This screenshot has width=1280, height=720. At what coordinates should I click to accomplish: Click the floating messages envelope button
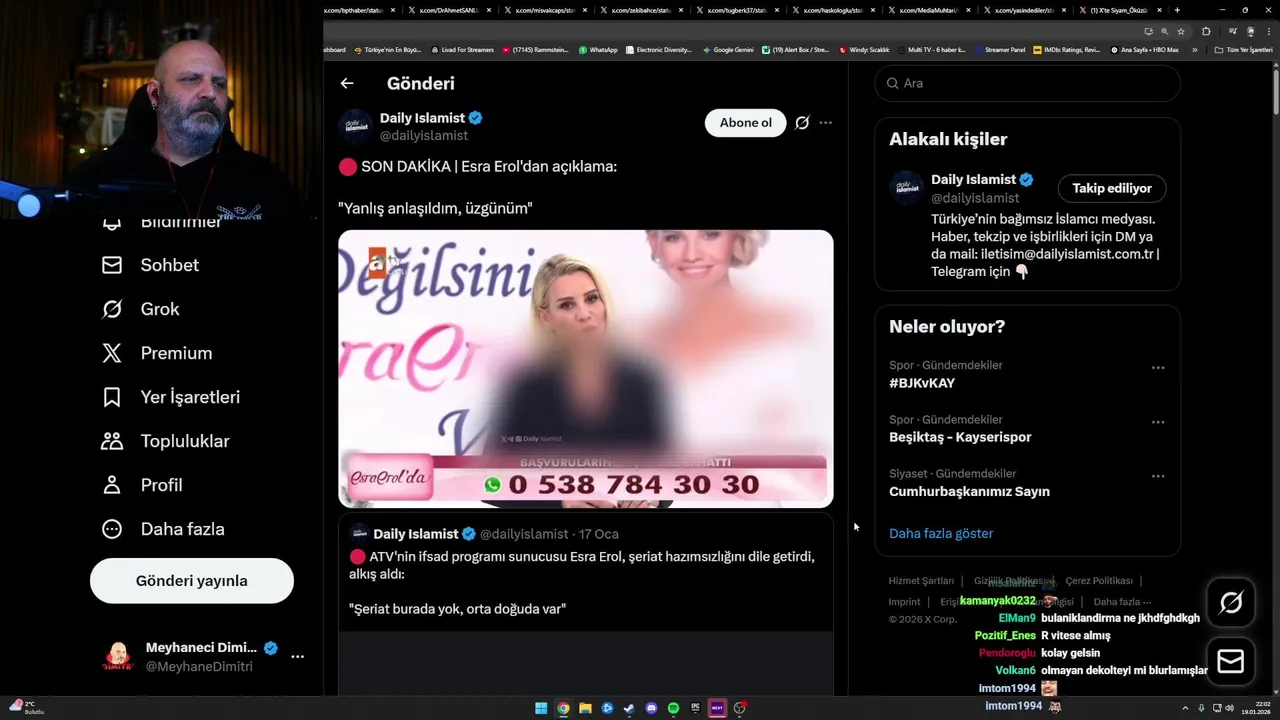[x=1231, y=661]
